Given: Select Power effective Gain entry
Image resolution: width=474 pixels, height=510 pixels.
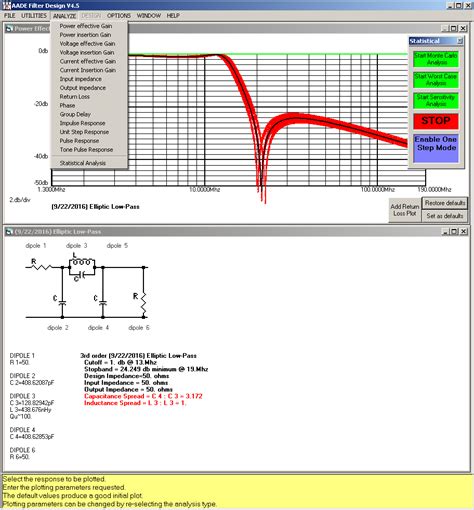Looking at the screenshot, I should (86, 26).
